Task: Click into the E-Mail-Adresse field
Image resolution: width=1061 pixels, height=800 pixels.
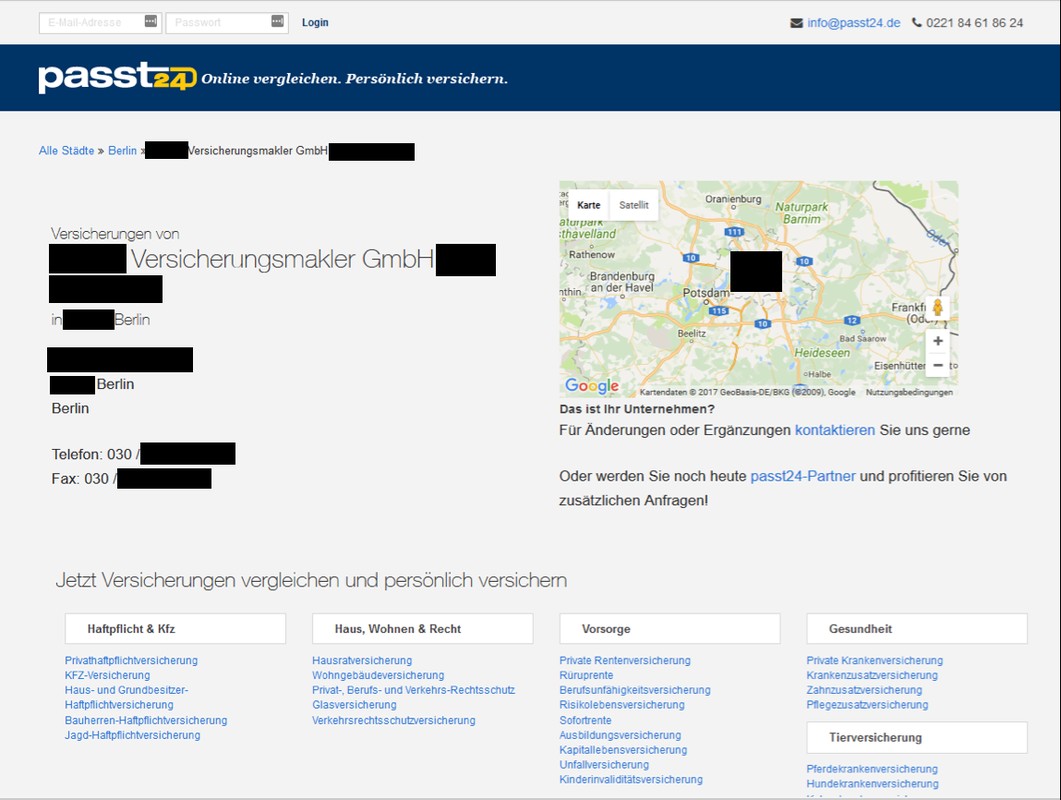Action: (x=92, y=22)
